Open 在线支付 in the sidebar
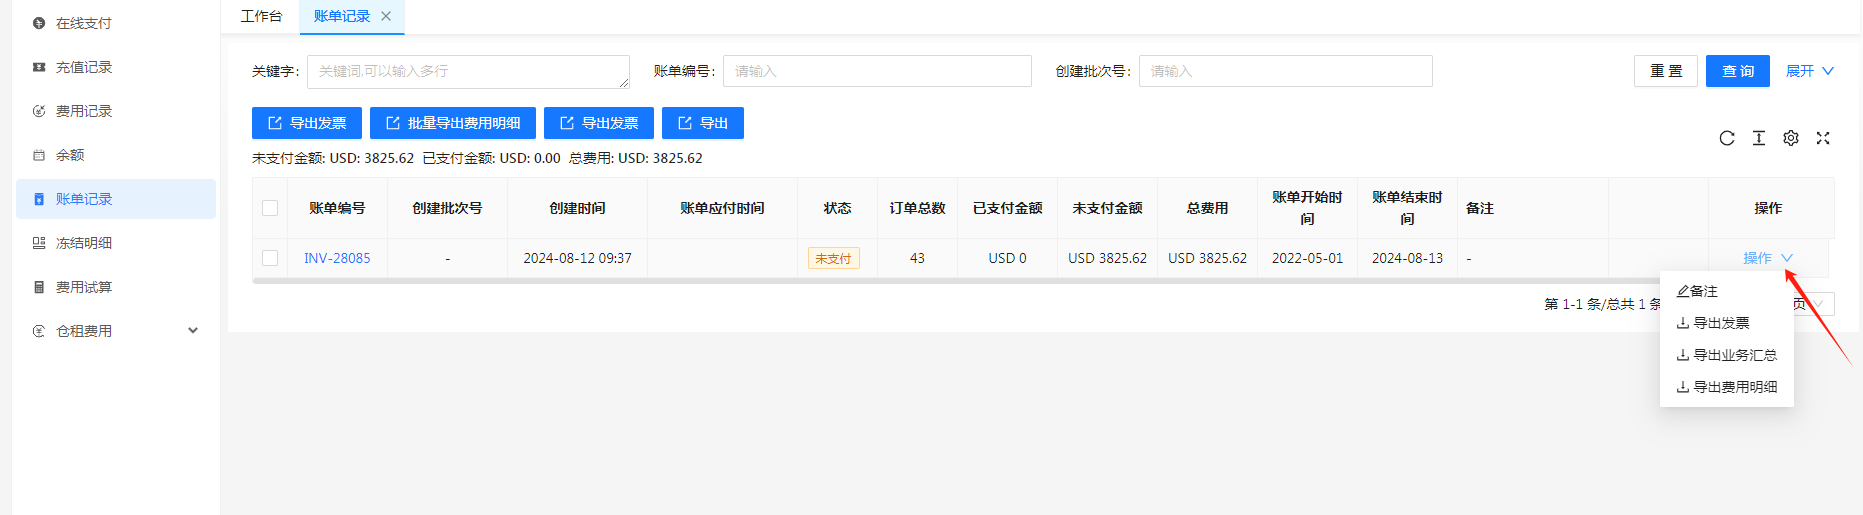This screenshot has height=515, width=1863. pos(84,23)
